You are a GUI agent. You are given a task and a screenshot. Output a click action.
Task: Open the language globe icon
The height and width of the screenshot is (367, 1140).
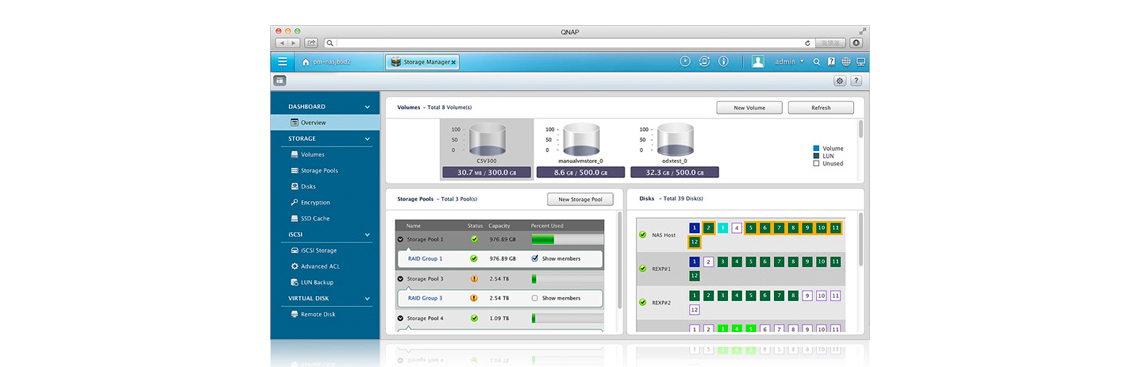tap(846, 62)
